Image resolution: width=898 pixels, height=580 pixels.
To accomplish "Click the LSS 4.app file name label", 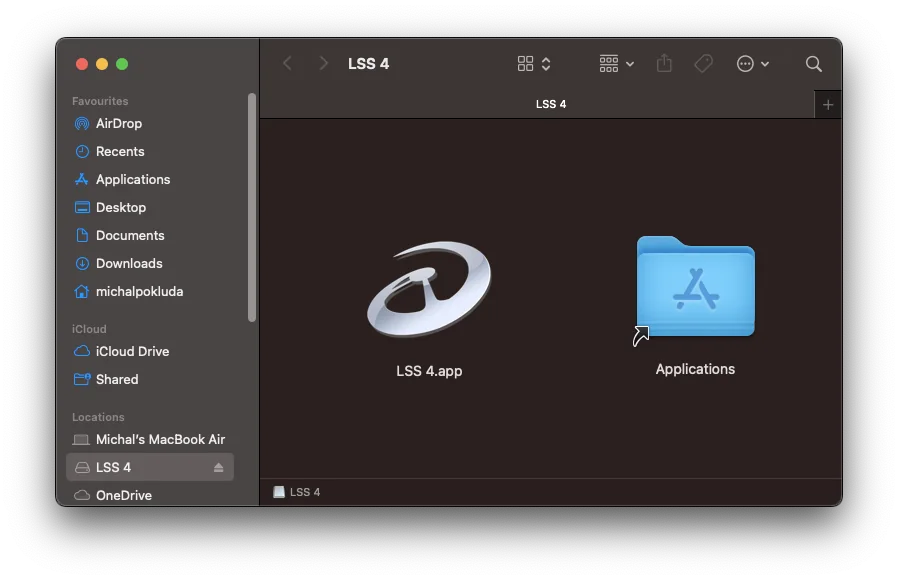I will [429, 371].
